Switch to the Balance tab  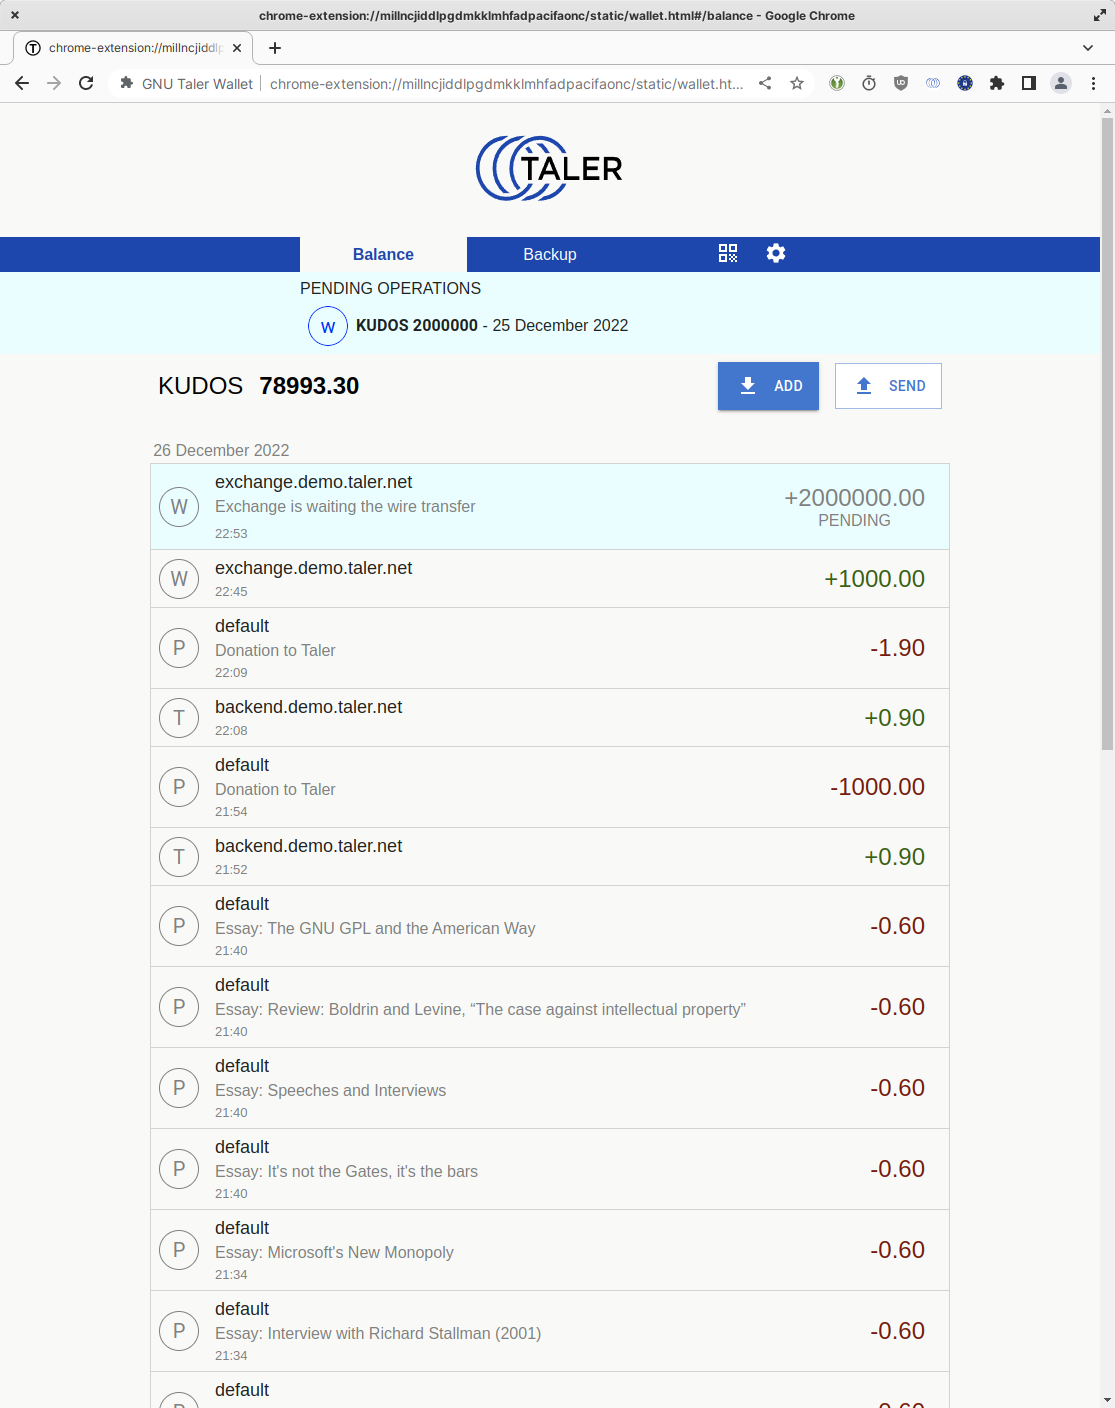point(383,255)
